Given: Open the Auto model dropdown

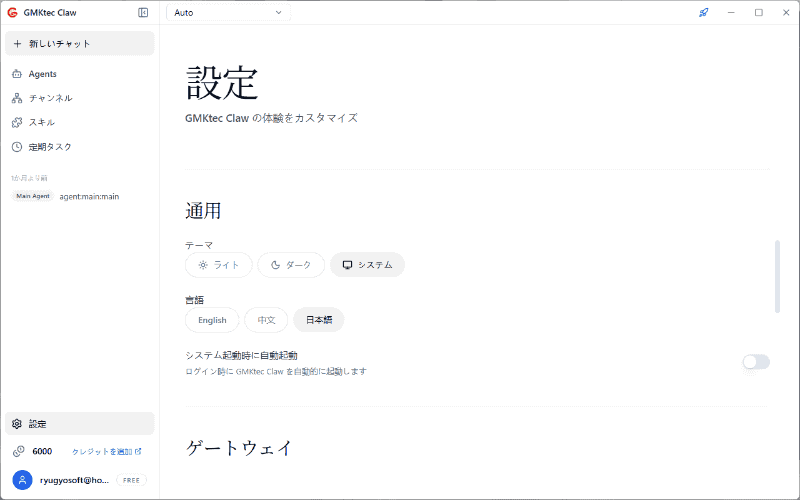Looking at the screenshot, I should coord(228,13).
